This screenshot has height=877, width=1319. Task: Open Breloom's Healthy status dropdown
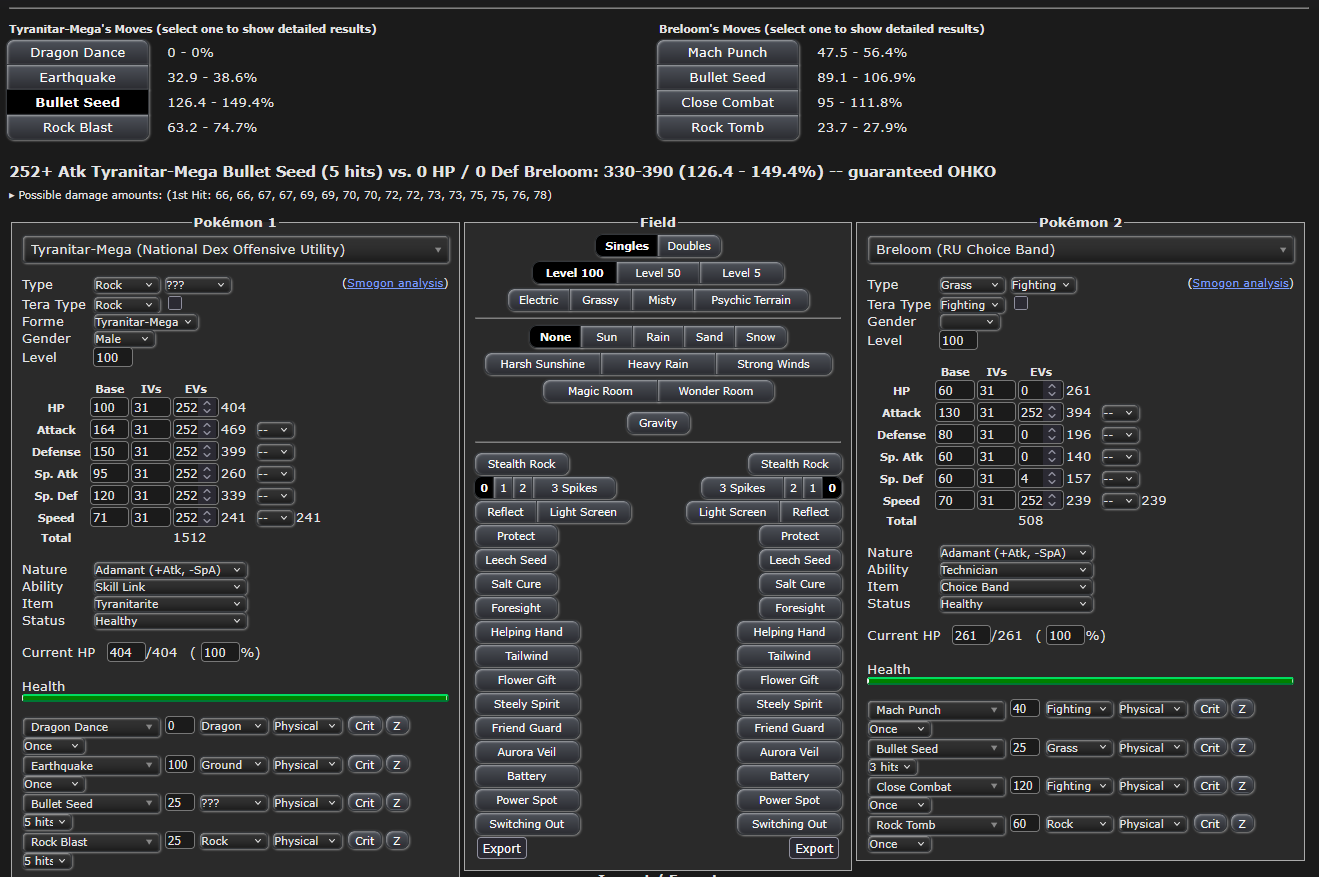1016,604
